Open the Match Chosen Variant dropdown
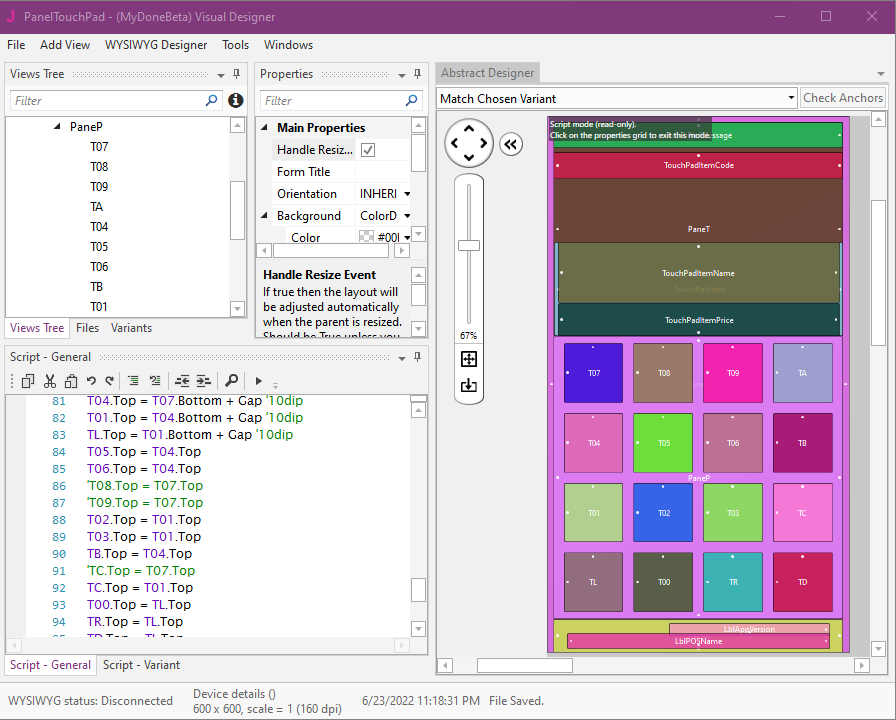This screenshot has width=896, height=720. [x=789, y=98]
